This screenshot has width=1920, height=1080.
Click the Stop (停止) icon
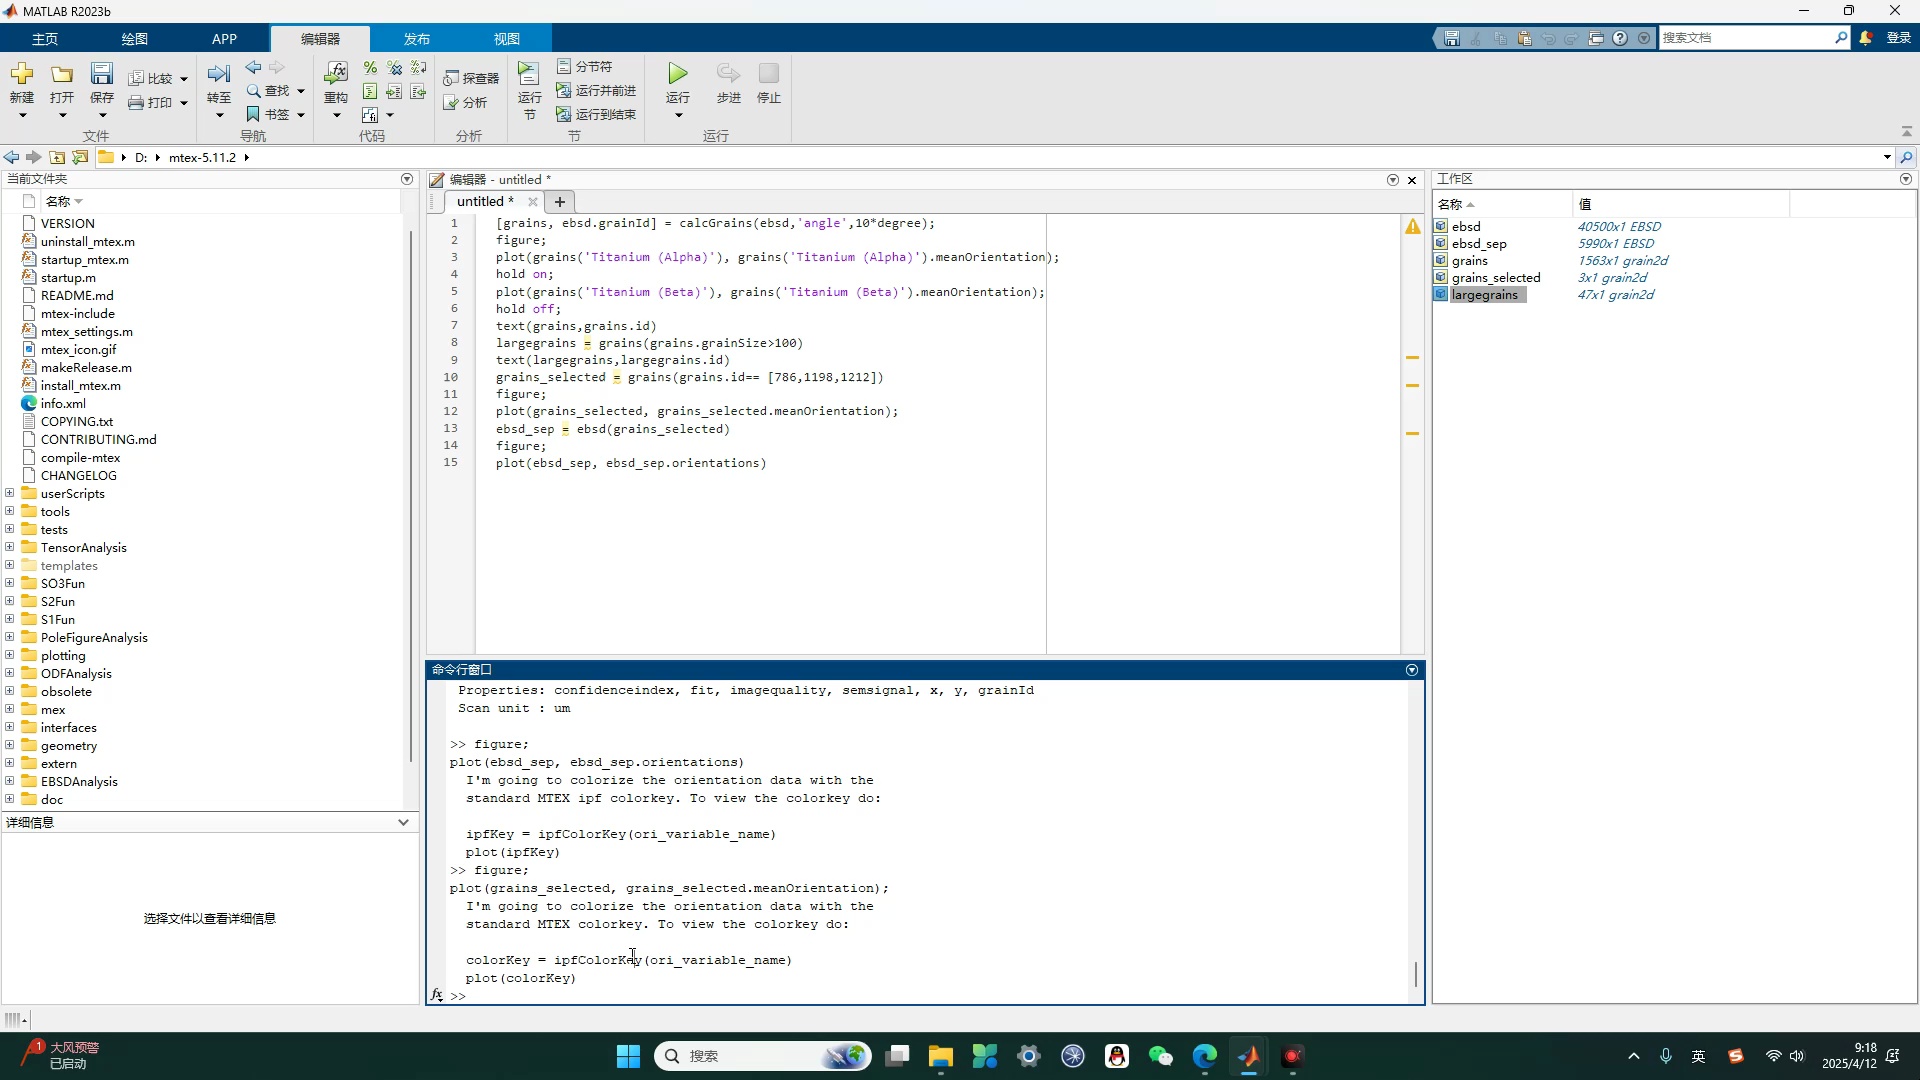pos(768,74)
